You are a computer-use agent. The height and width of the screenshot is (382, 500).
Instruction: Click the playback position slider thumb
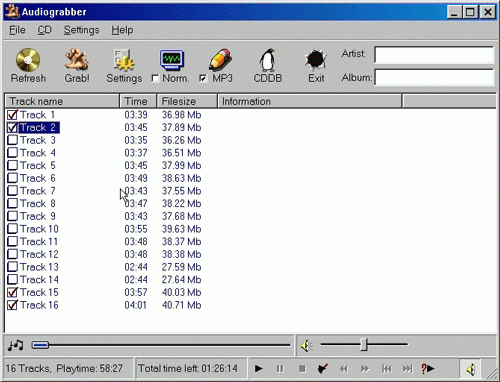click(x=40, y=345)
